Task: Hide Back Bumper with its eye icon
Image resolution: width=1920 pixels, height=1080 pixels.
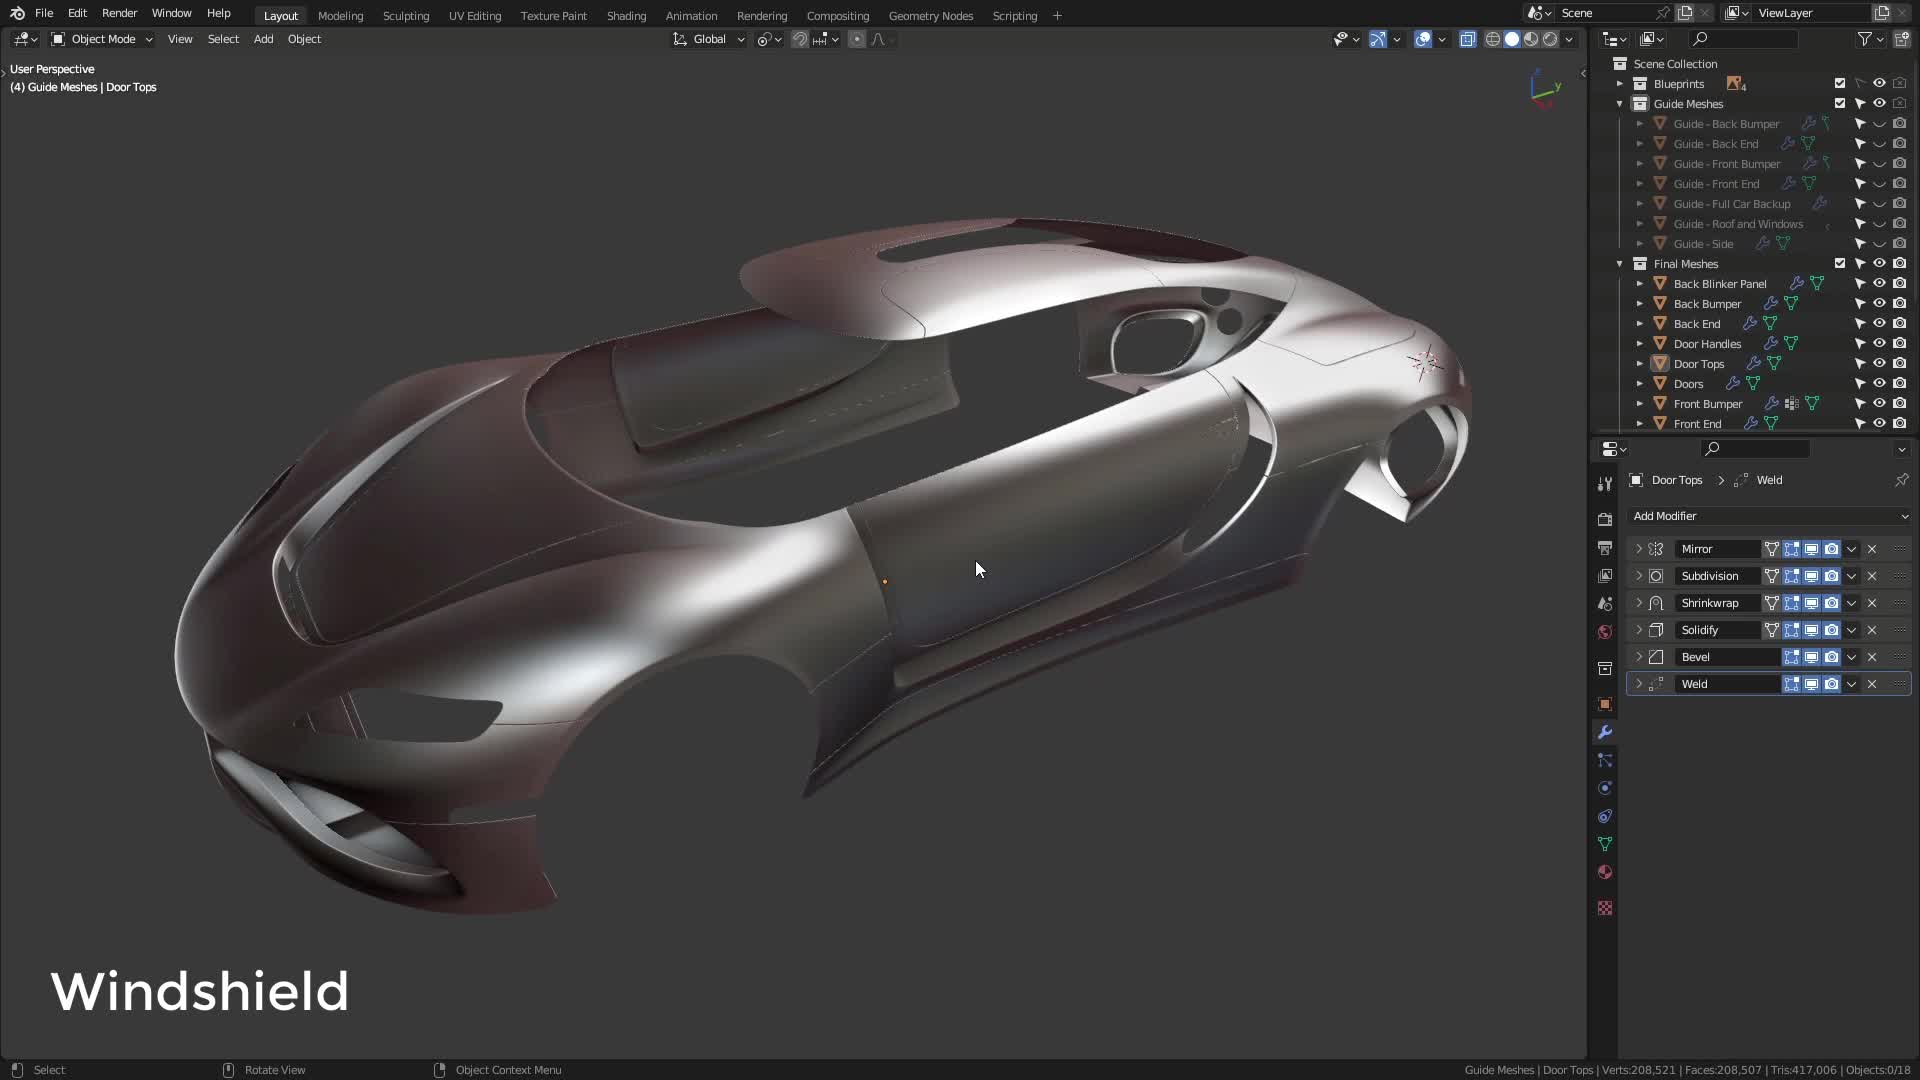Action: pyautogui.click(x=1879, y=304)
